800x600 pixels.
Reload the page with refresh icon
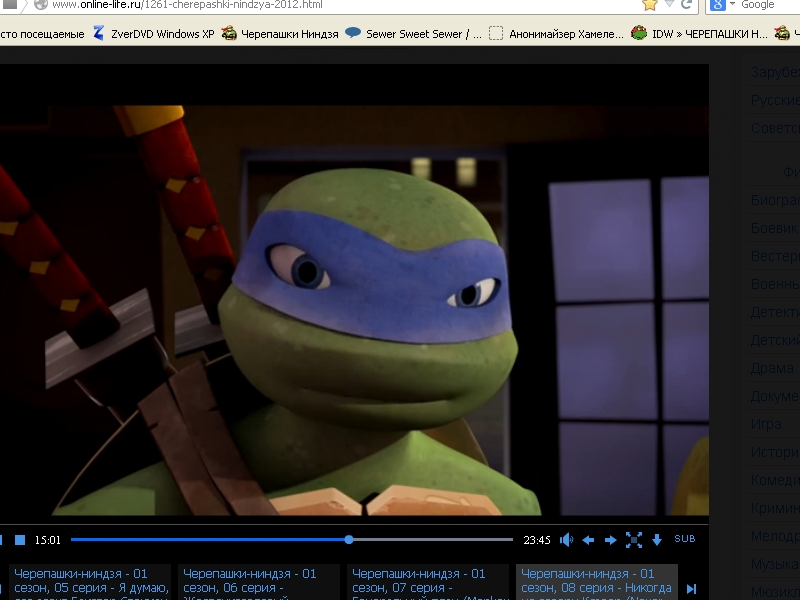pos(686,5)
